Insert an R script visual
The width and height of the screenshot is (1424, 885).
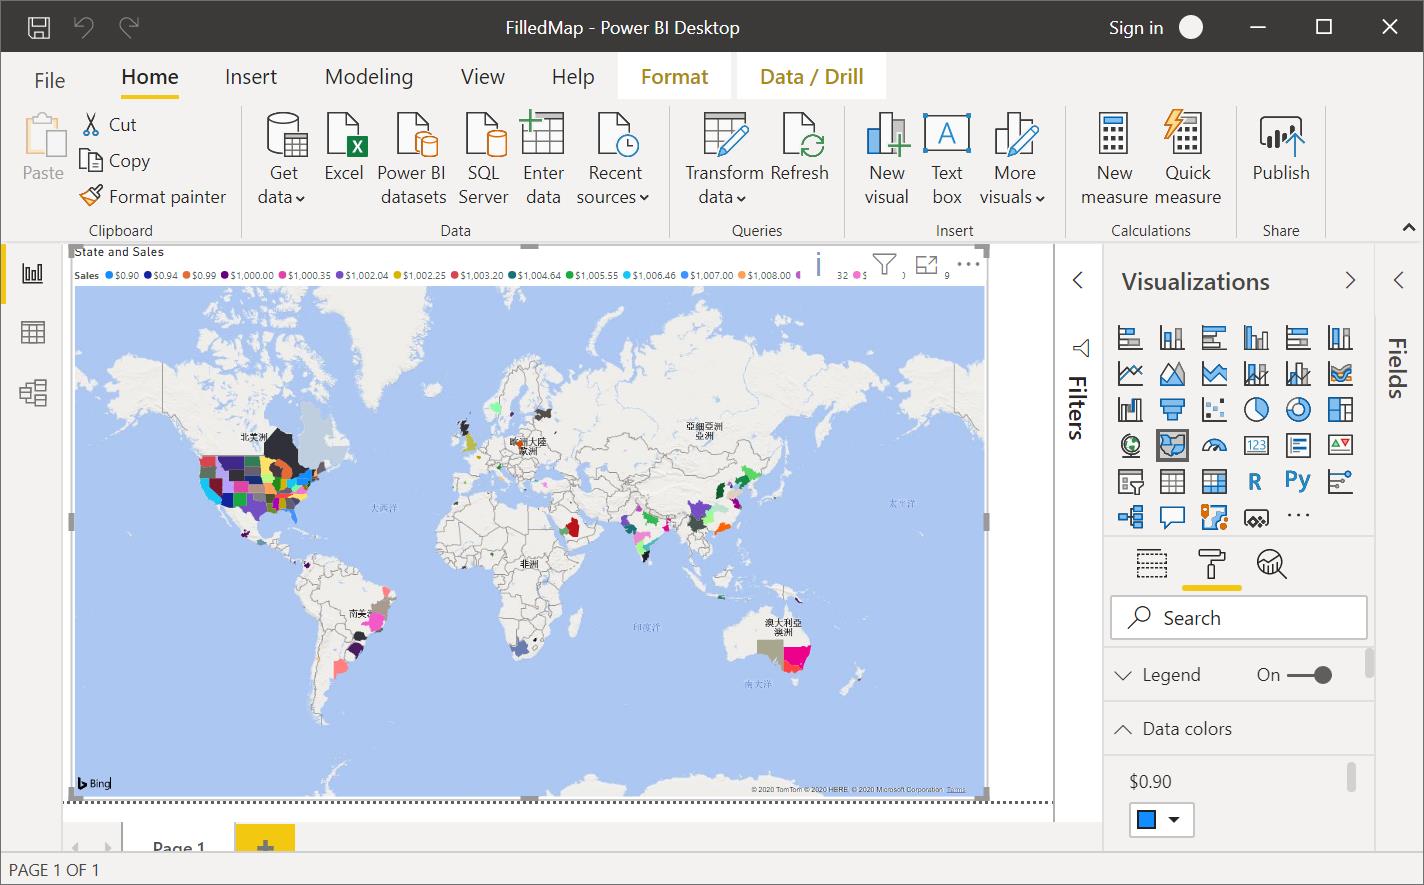click(1256, 481)
